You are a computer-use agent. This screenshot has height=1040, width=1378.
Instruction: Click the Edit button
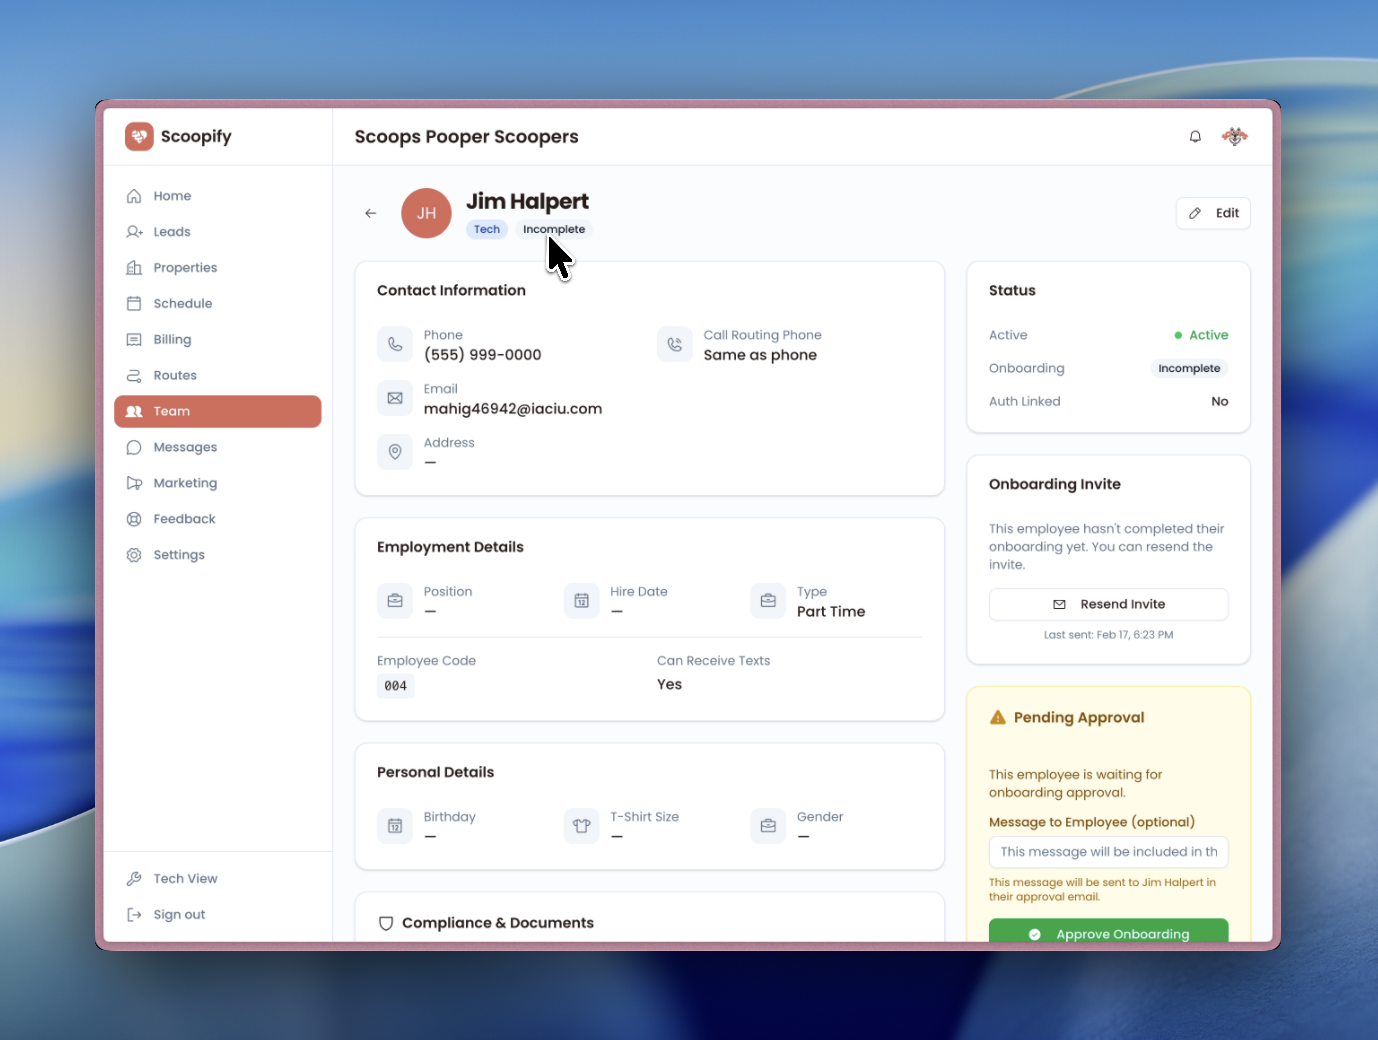pos(1213,213)
